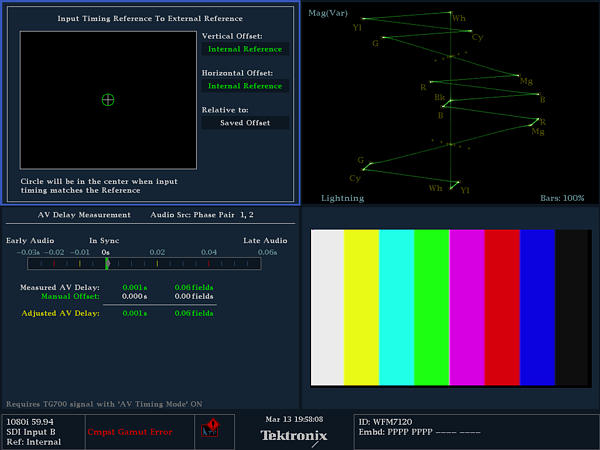
Task: Click the timing display black box area
Action: click(x=108, y=100)
